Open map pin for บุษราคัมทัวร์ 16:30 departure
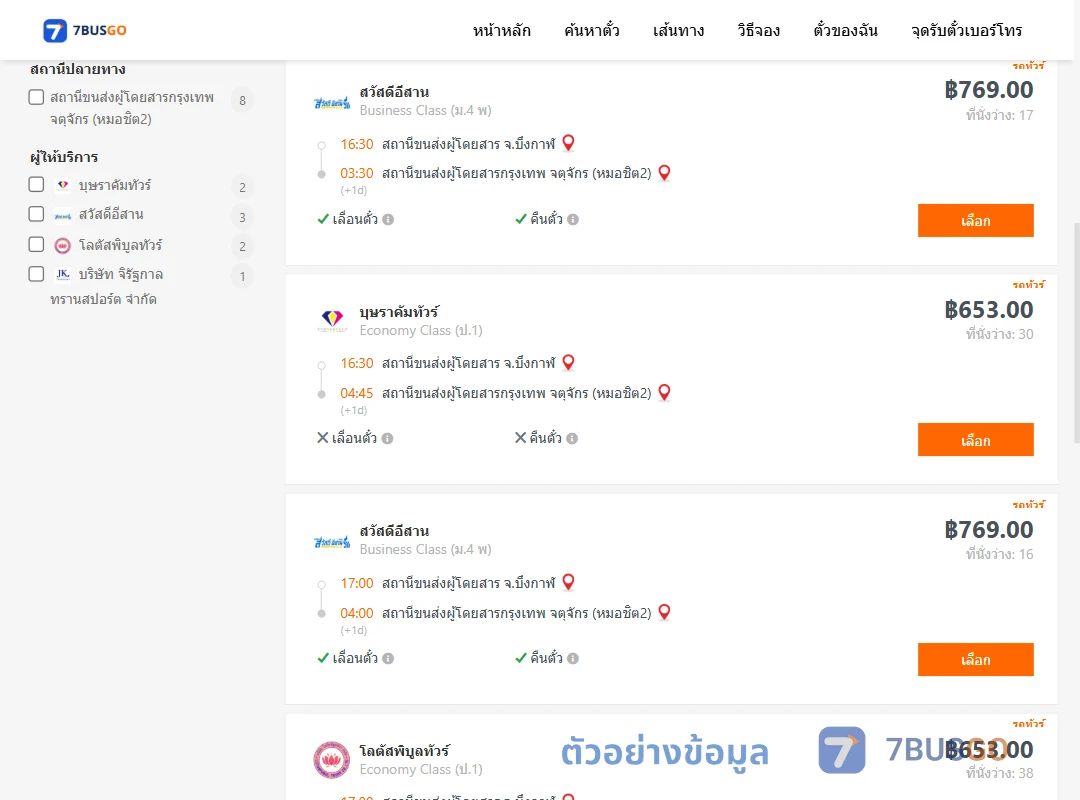This screenshot has height=800, width=1080. pos(568,362)
